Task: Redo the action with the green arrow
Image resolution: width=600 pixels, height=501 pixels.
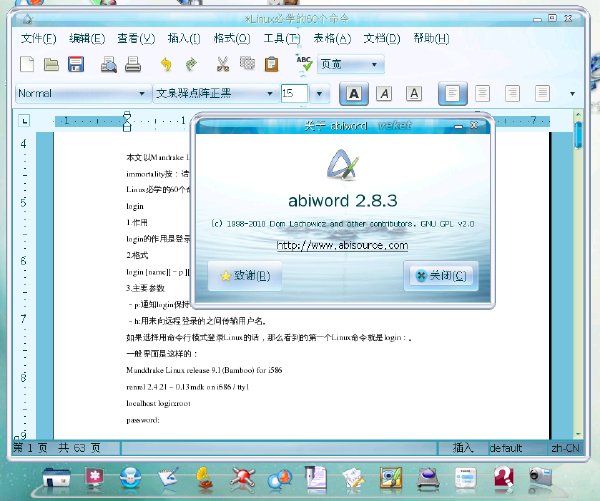Action: 191,64
